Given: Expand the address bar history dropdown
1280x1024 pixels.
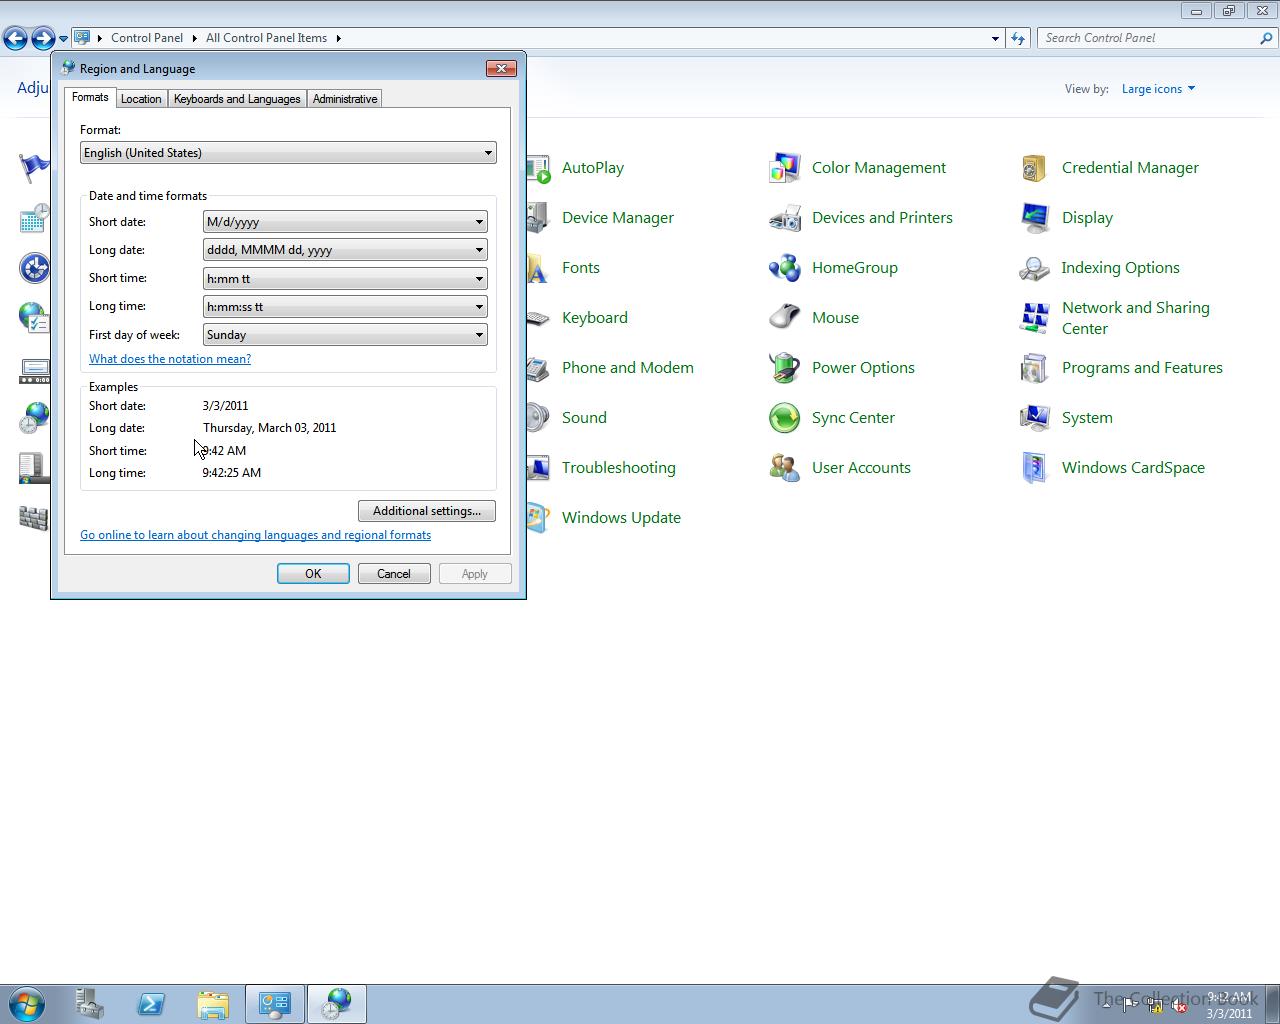Looking at the screenshot, I should 995,38.
